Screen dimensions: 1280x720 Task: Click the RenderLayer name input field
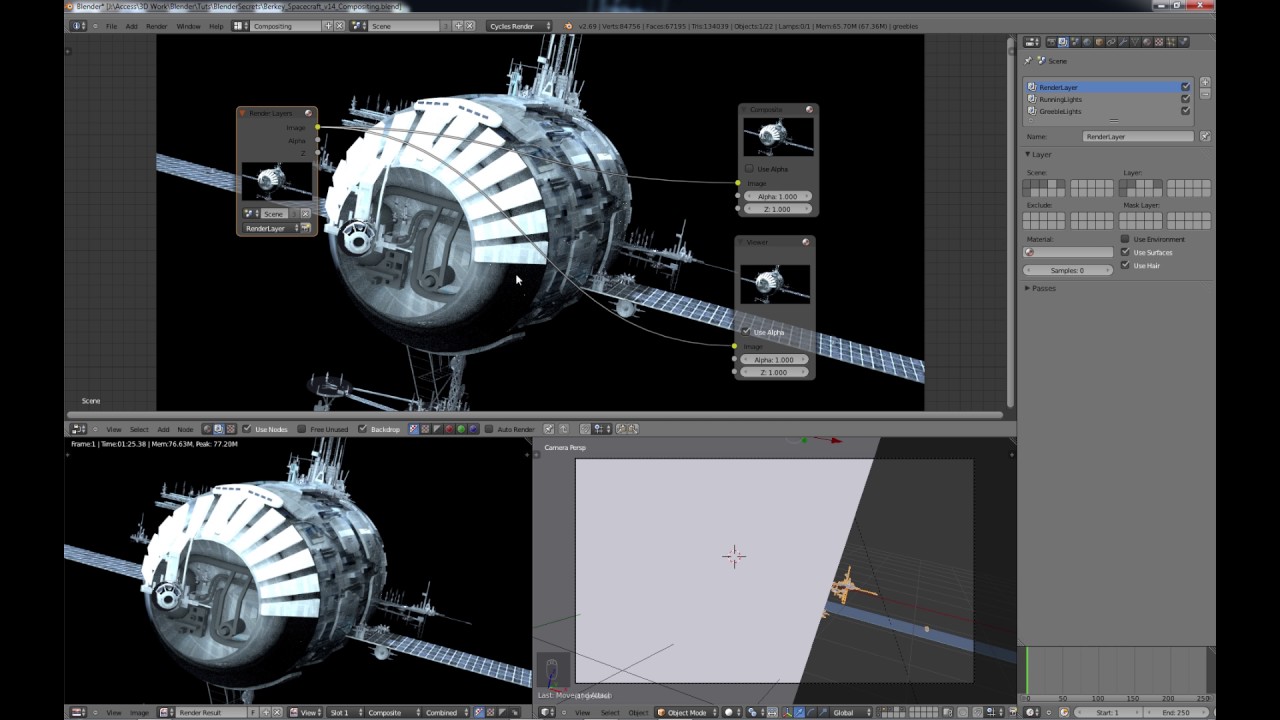(1139, 136)
